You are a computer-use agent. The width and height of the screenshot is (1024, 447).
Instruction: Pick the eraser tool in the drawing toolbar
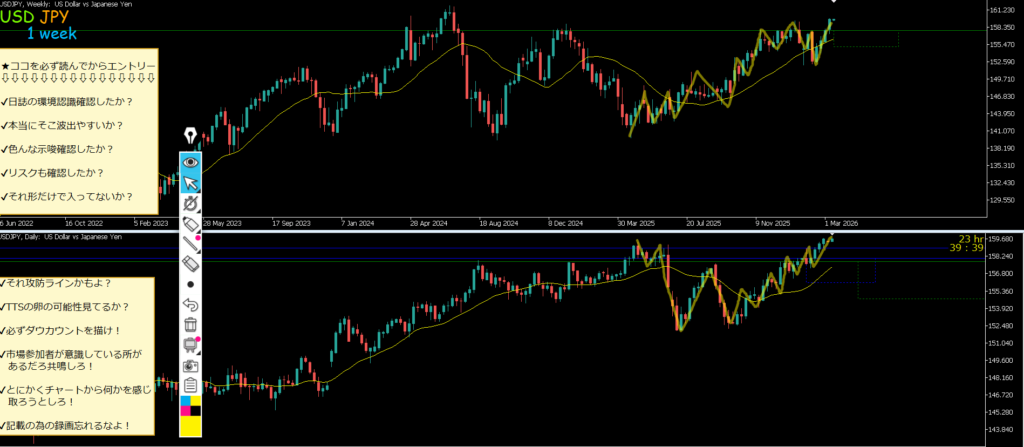click(191, 264)
